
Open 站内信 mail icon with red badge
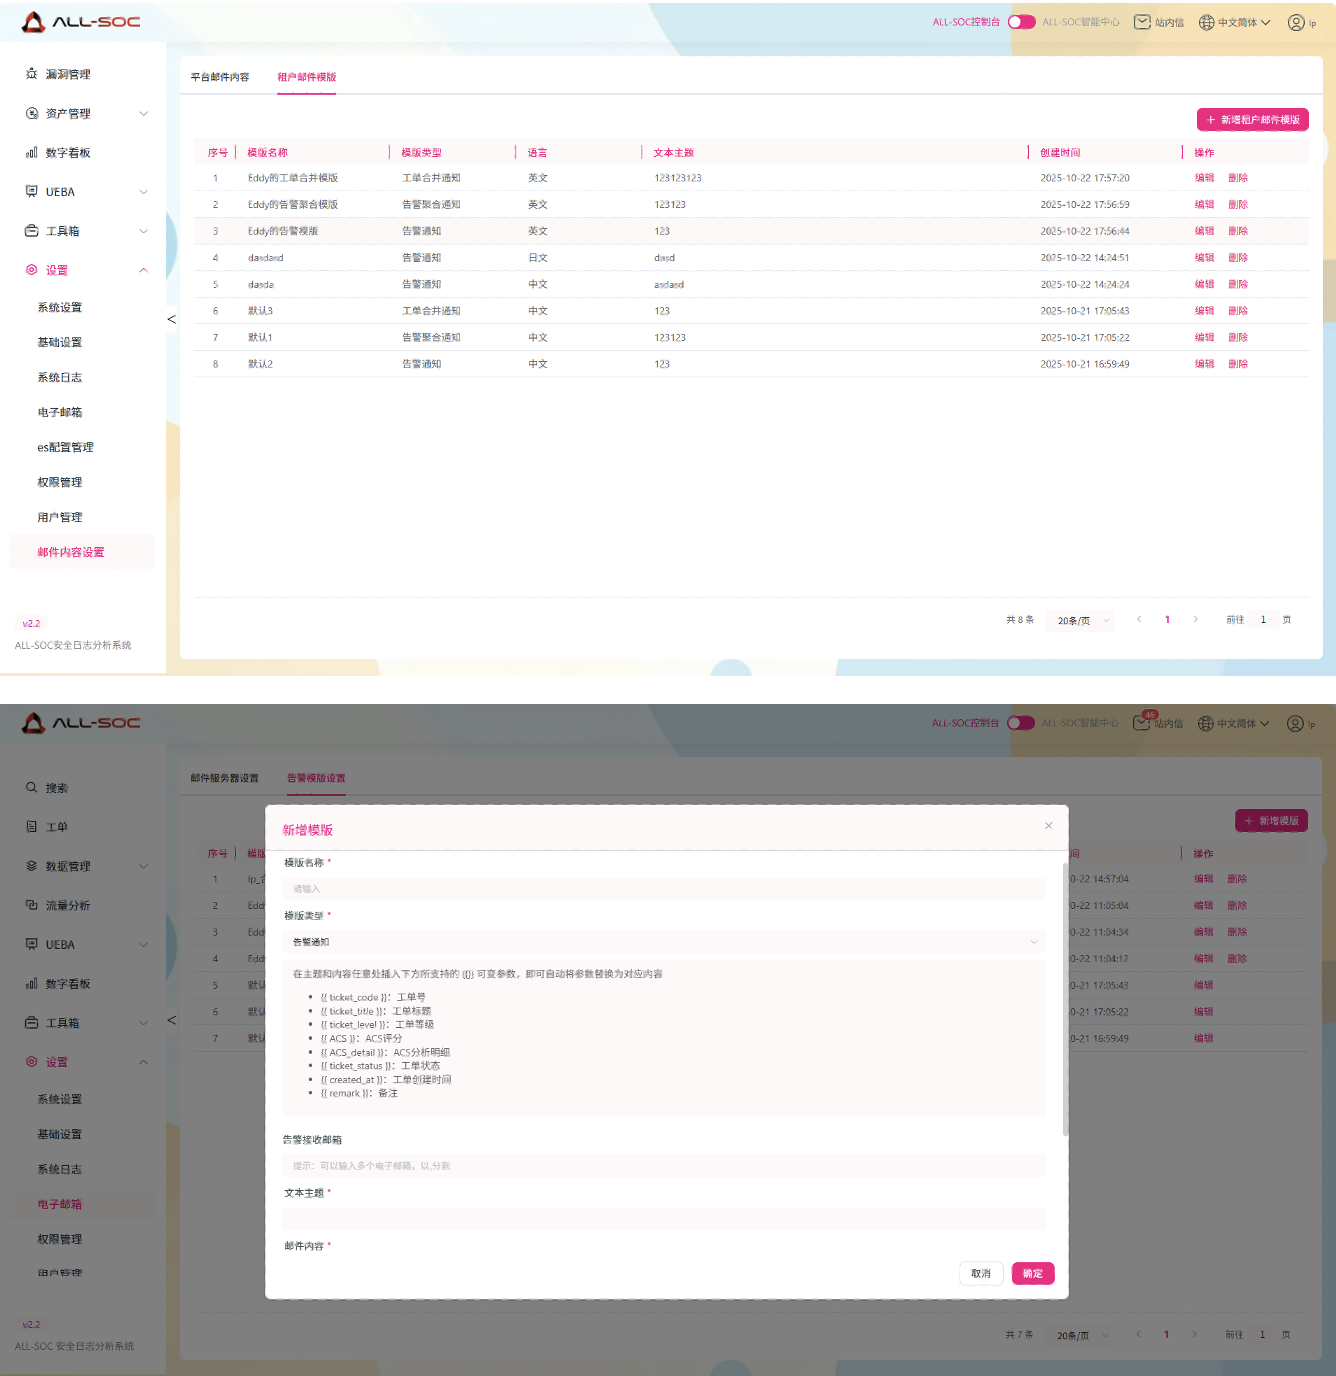[1142, 722]
